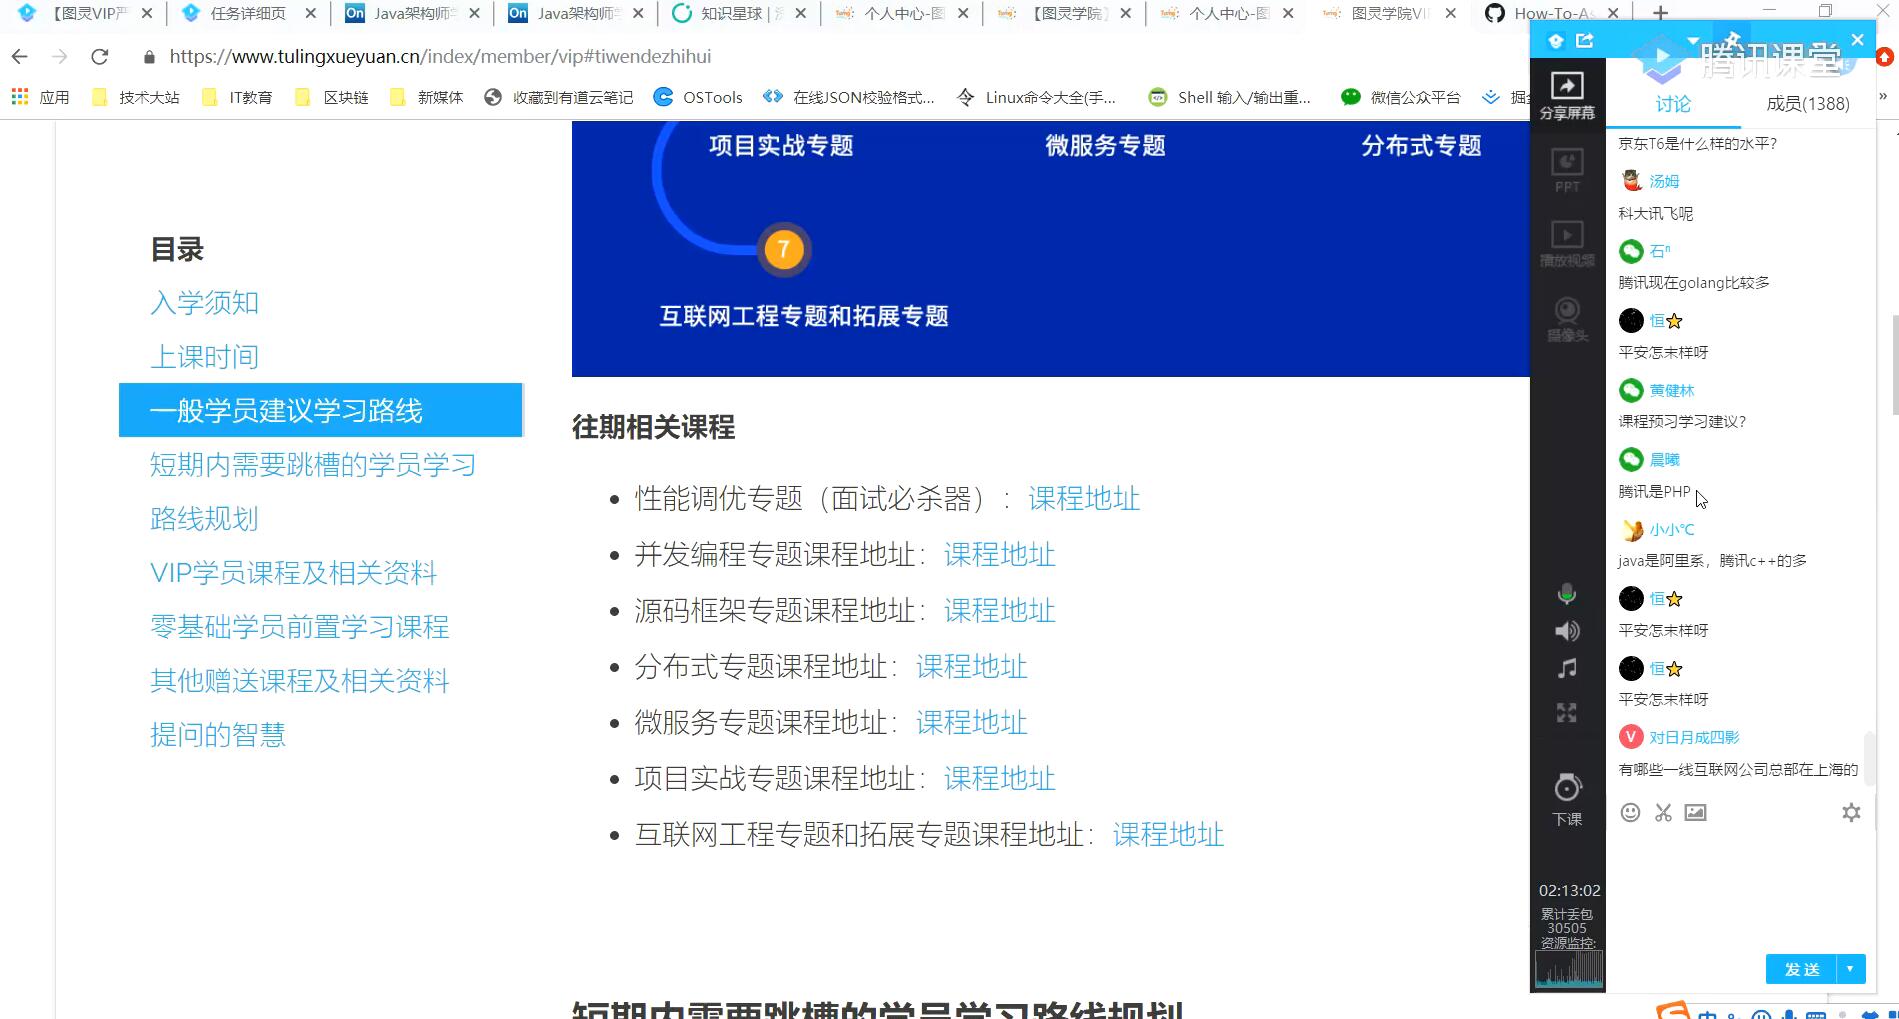Click the 下课 end class icon
Screen dimensions: 1899x1019
coord(1566,798)
